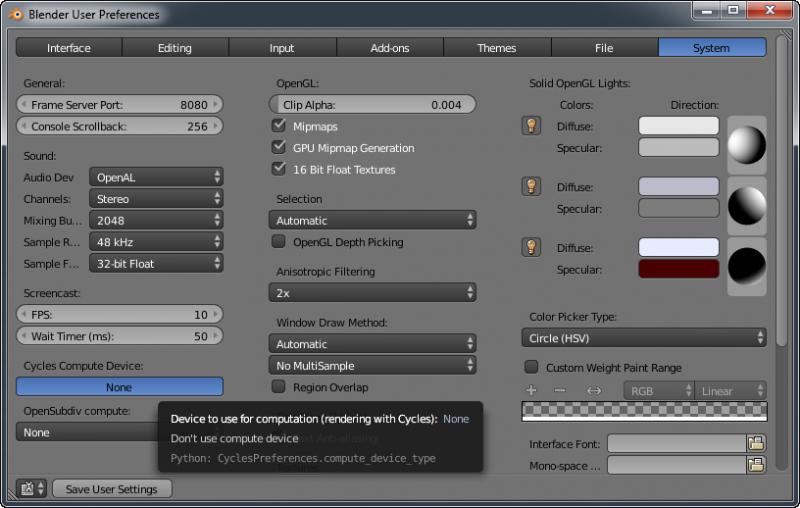This screenshot has width=800, height=508.
Task: Open the Audio Dev OpenAL dropdown
Action: click(x=156, y=177)
